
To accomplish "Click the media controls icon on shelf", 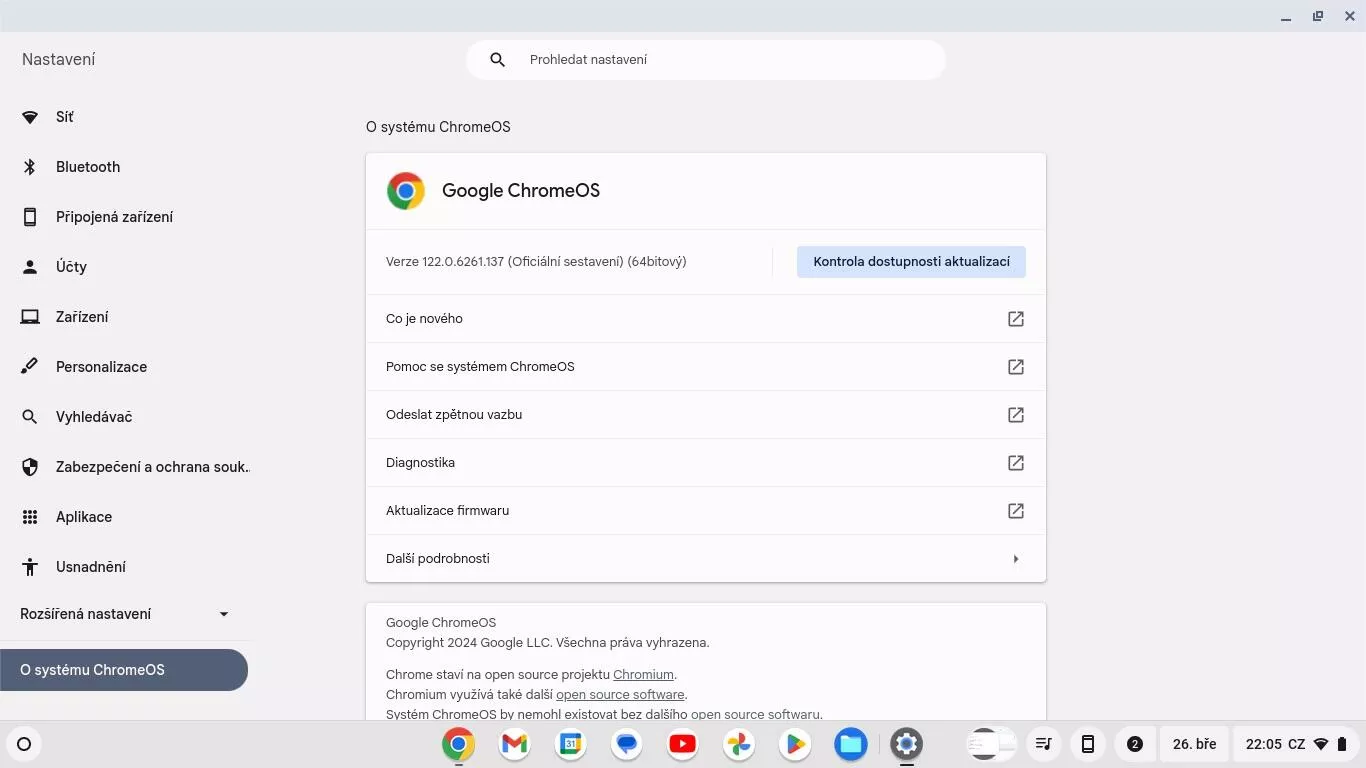I will (1044, 744).
